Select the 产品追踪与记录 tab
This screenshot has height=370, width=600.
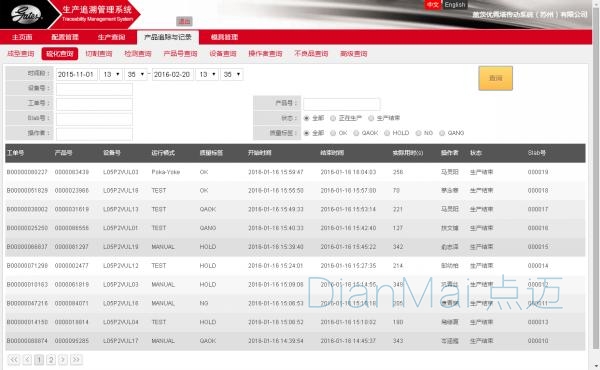pos(168,37)
